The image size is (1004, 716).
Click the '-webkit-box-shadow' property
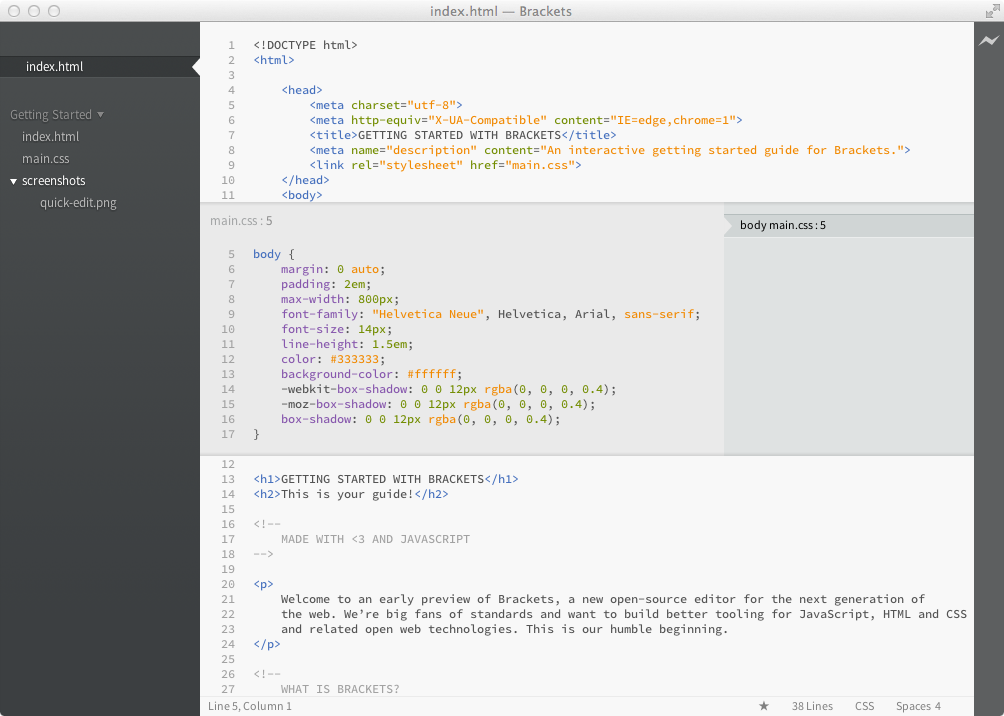coord(344,389)
